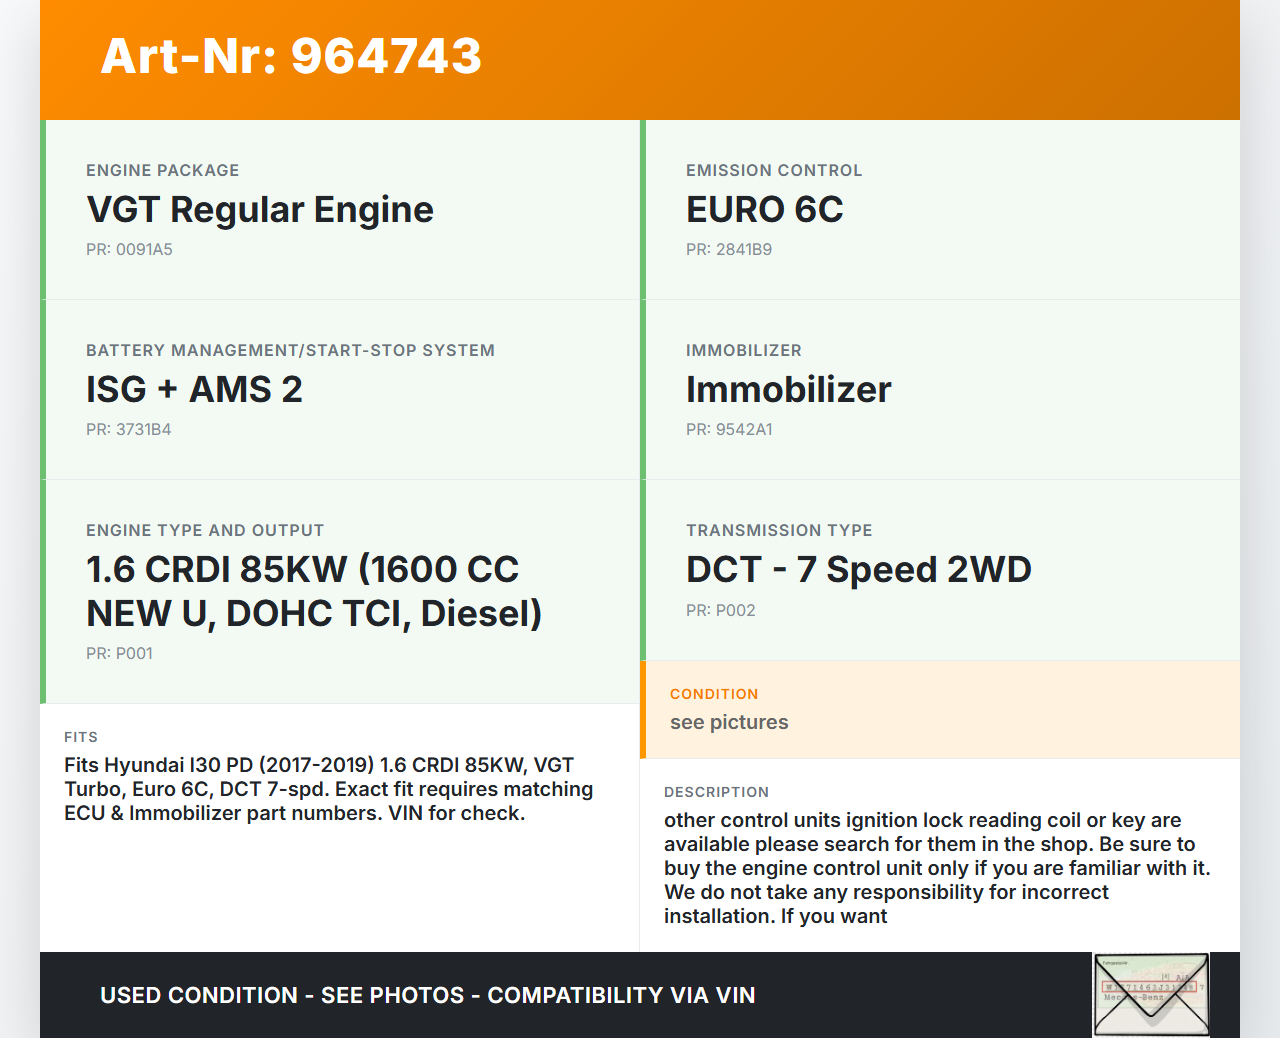Click the Description paragraph about control units
This screenshot has width=1280, height=1038.
click(x=937, y=868)
